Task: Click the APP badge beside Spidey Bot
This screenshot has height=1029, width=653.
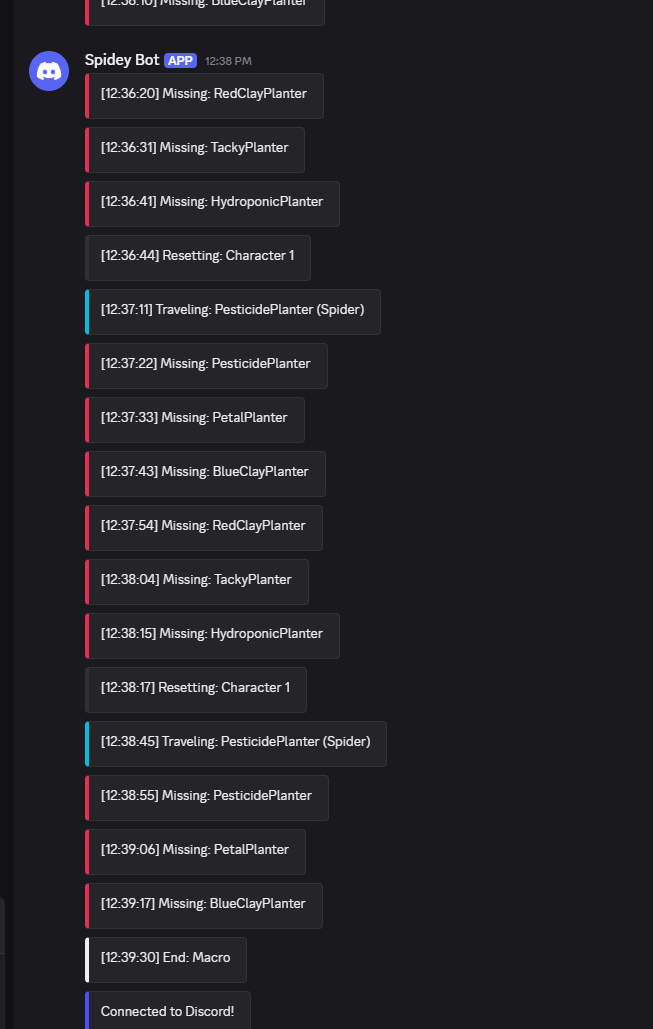Action: coord(180,60)
